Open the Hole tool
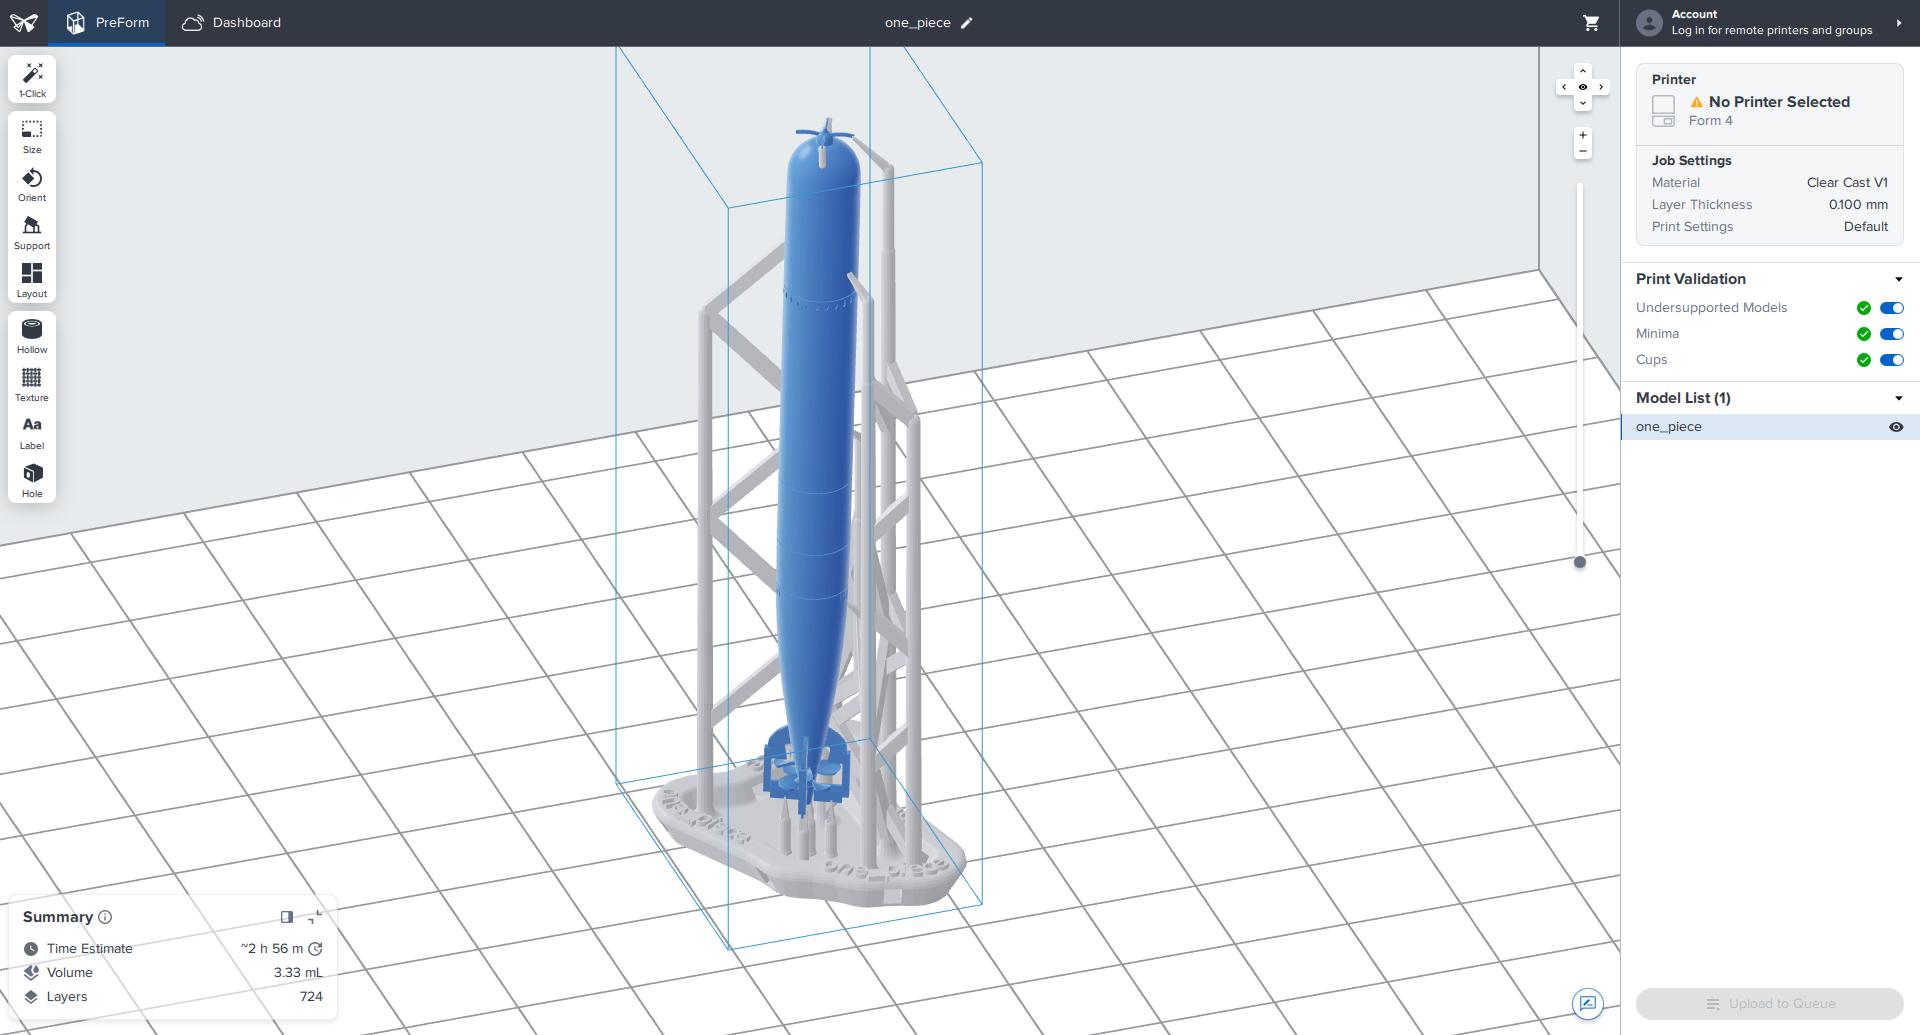Screen dimensions: 1920x1035 coord(32,481)
